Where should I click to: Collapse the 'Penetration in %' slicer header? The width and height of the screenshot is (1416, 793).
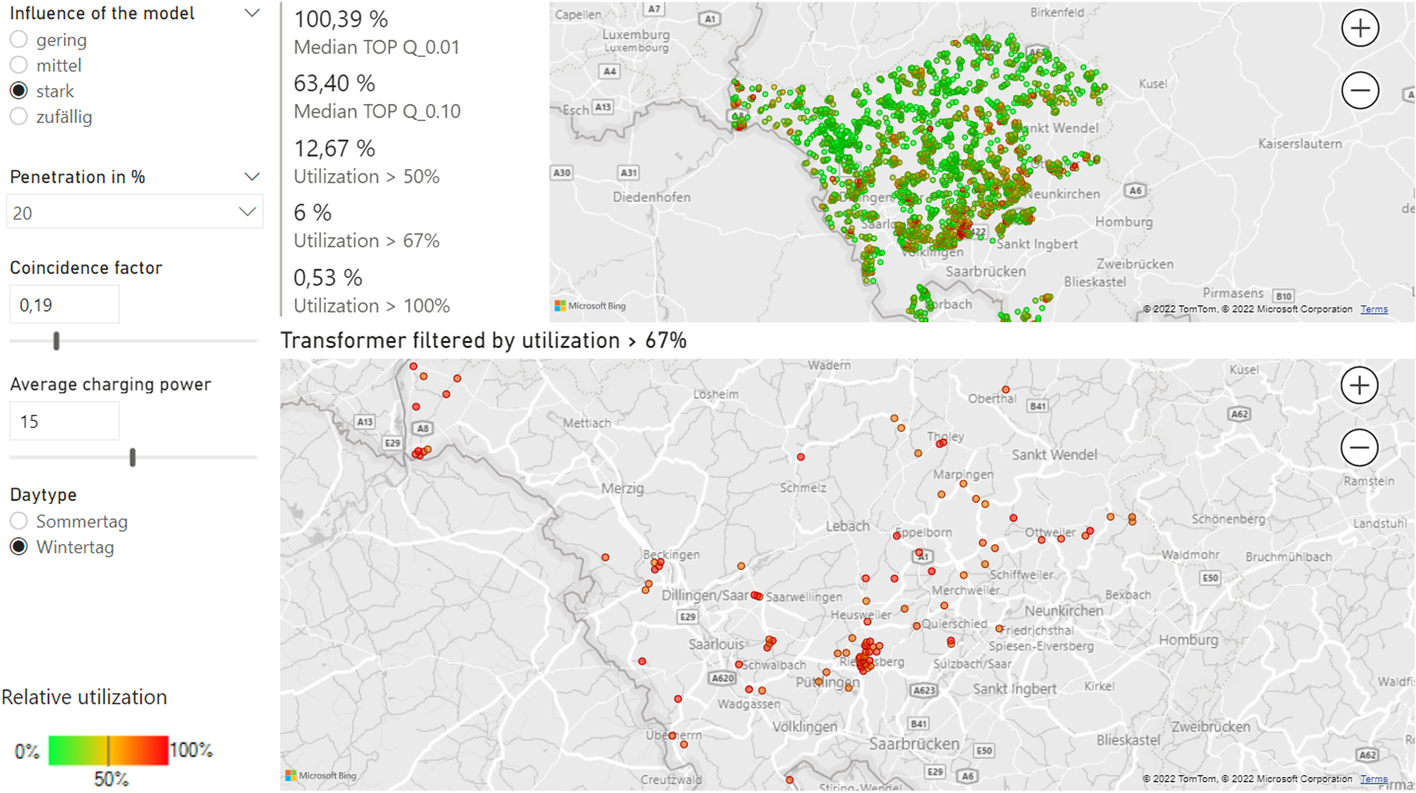click(252, 176)
